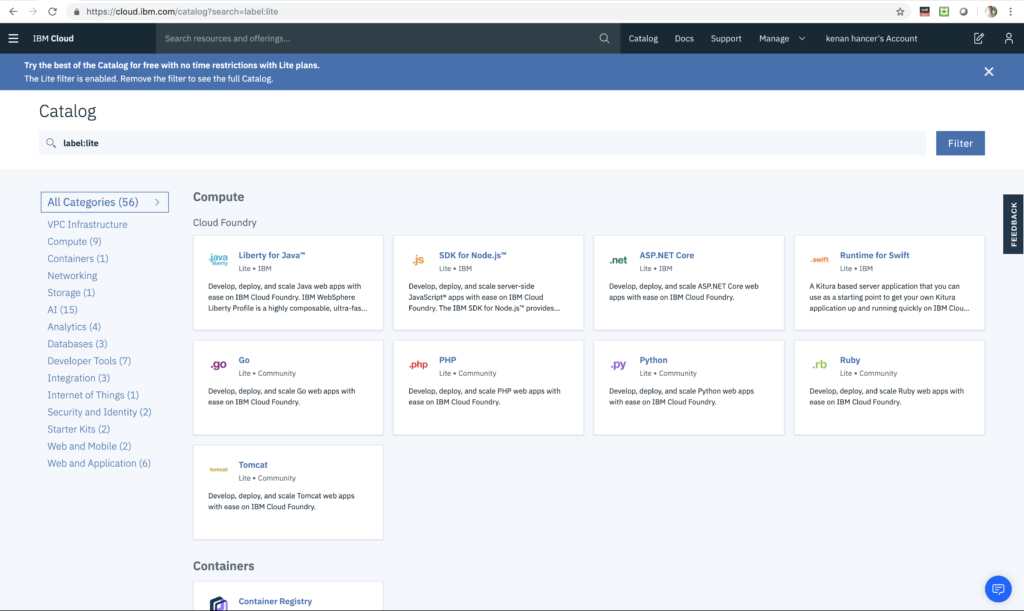Open the ASP.NET Core title link

pos(666,255)
